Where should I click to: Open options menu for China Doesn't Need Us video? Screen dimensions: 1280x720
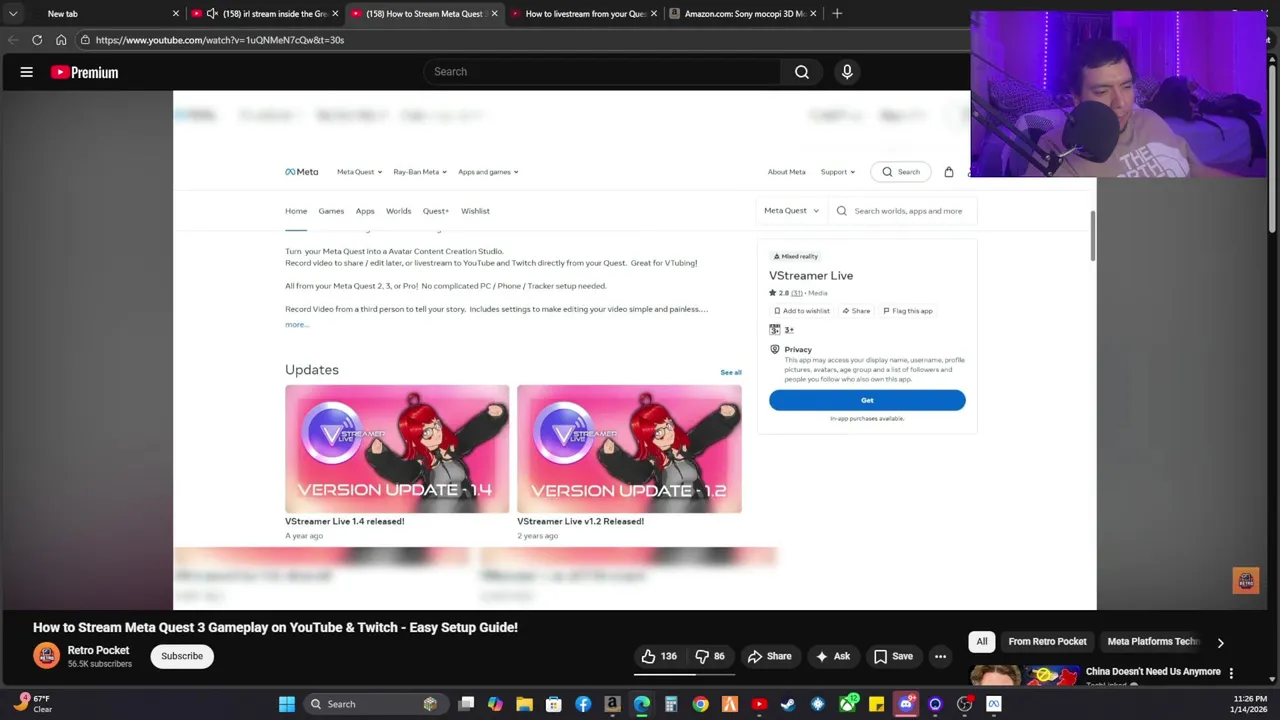[x=1231, y=673]
